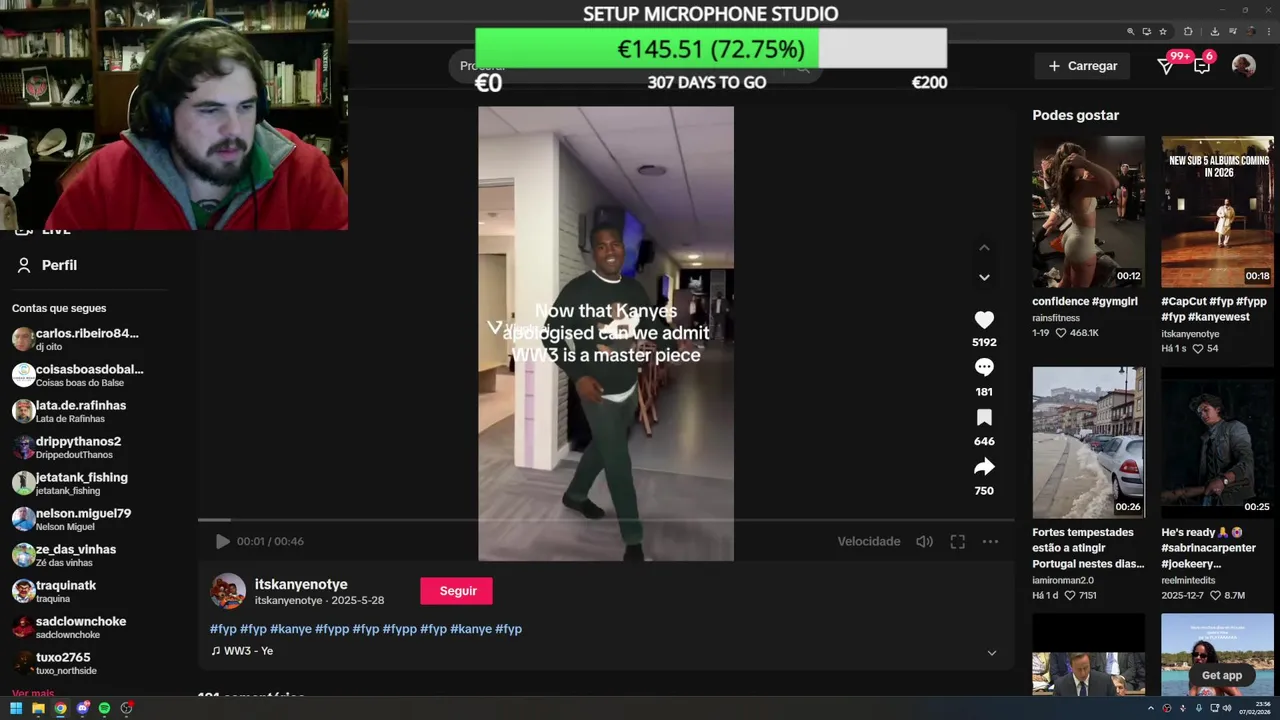The image size is (1280, 720).
Task: Open comments via the speech bubble icon
Action: [x=984, y=367]
